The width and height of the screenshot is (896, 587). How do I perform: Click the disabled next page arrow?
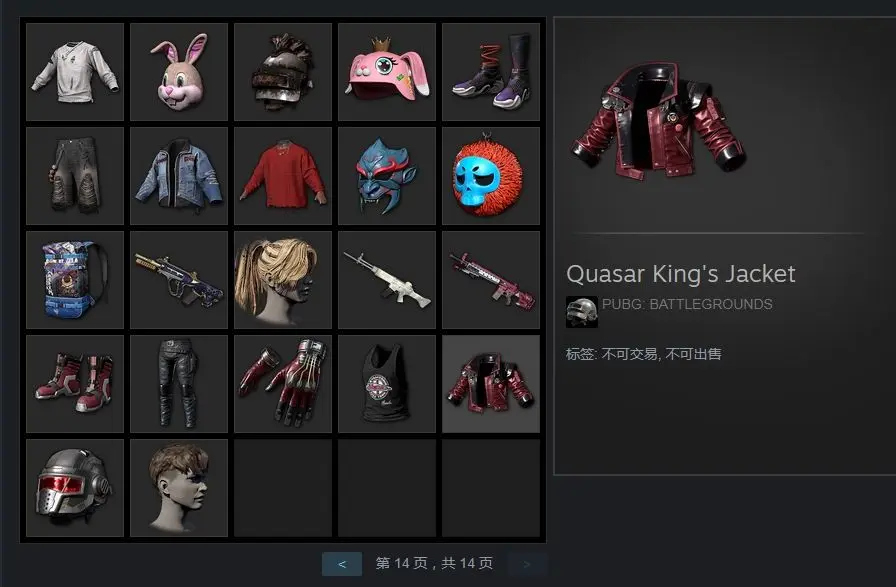(x=527, y=564)
